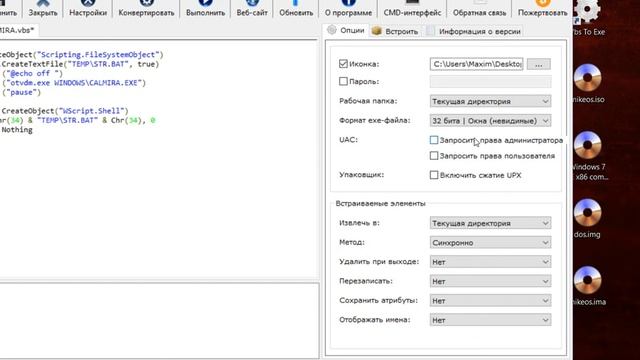640x360 pixels.
Task: Click the icon path input field
Action: pyautogui.click(x=476, y=64)
